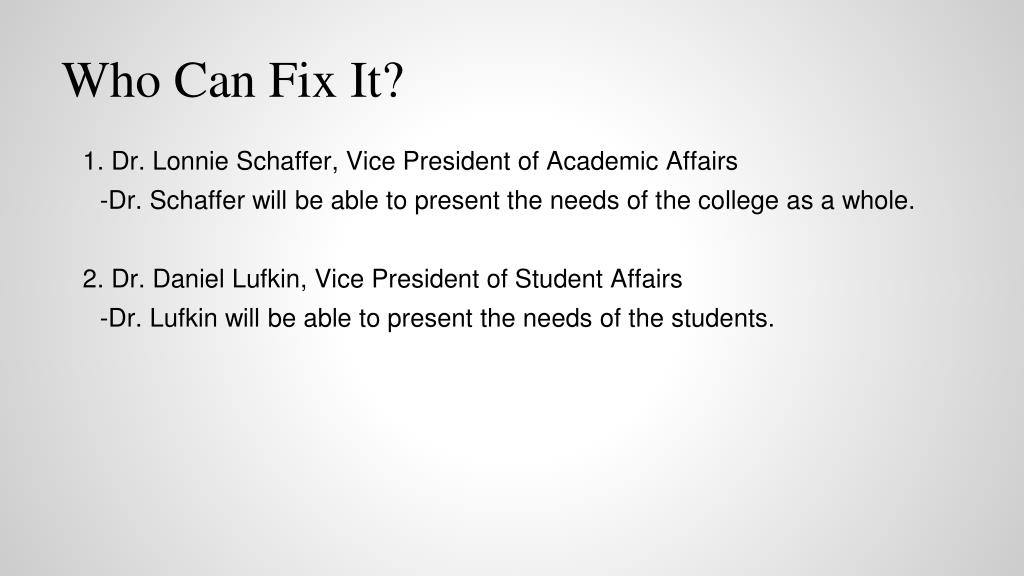The image size is (1024, 576).
Task: Click '-Dr. Schaffer' at the sub-point start
Action: click(172, 200)
